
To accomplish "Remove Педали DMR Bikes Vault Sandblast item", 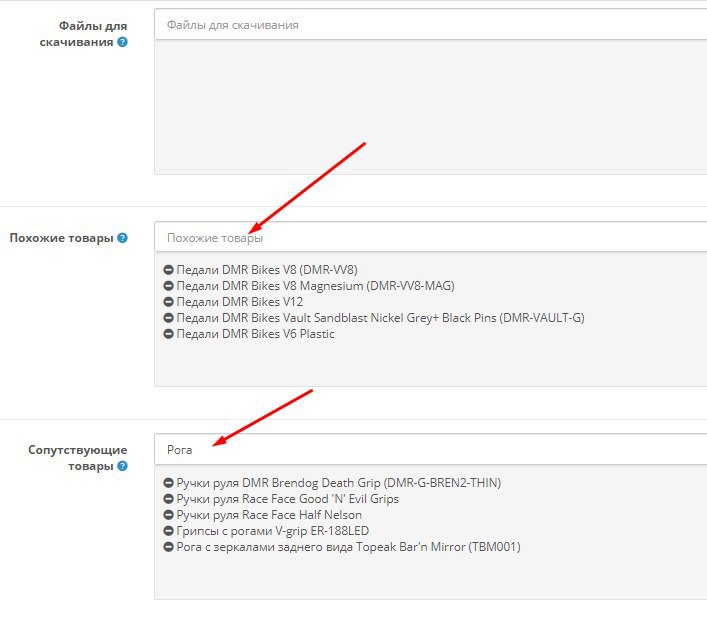I will 168,318.
